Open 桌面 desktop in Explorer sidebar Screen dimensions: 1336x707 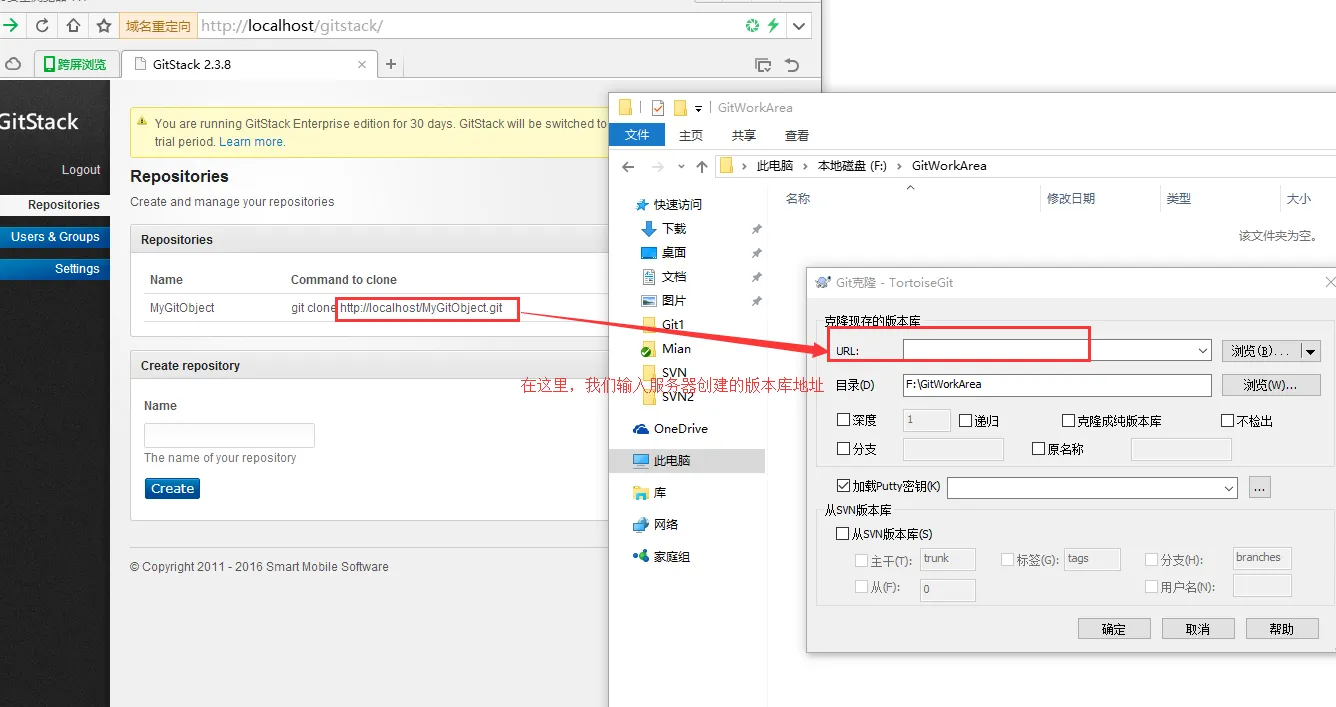pyautogui.click(x=673, y=252)
